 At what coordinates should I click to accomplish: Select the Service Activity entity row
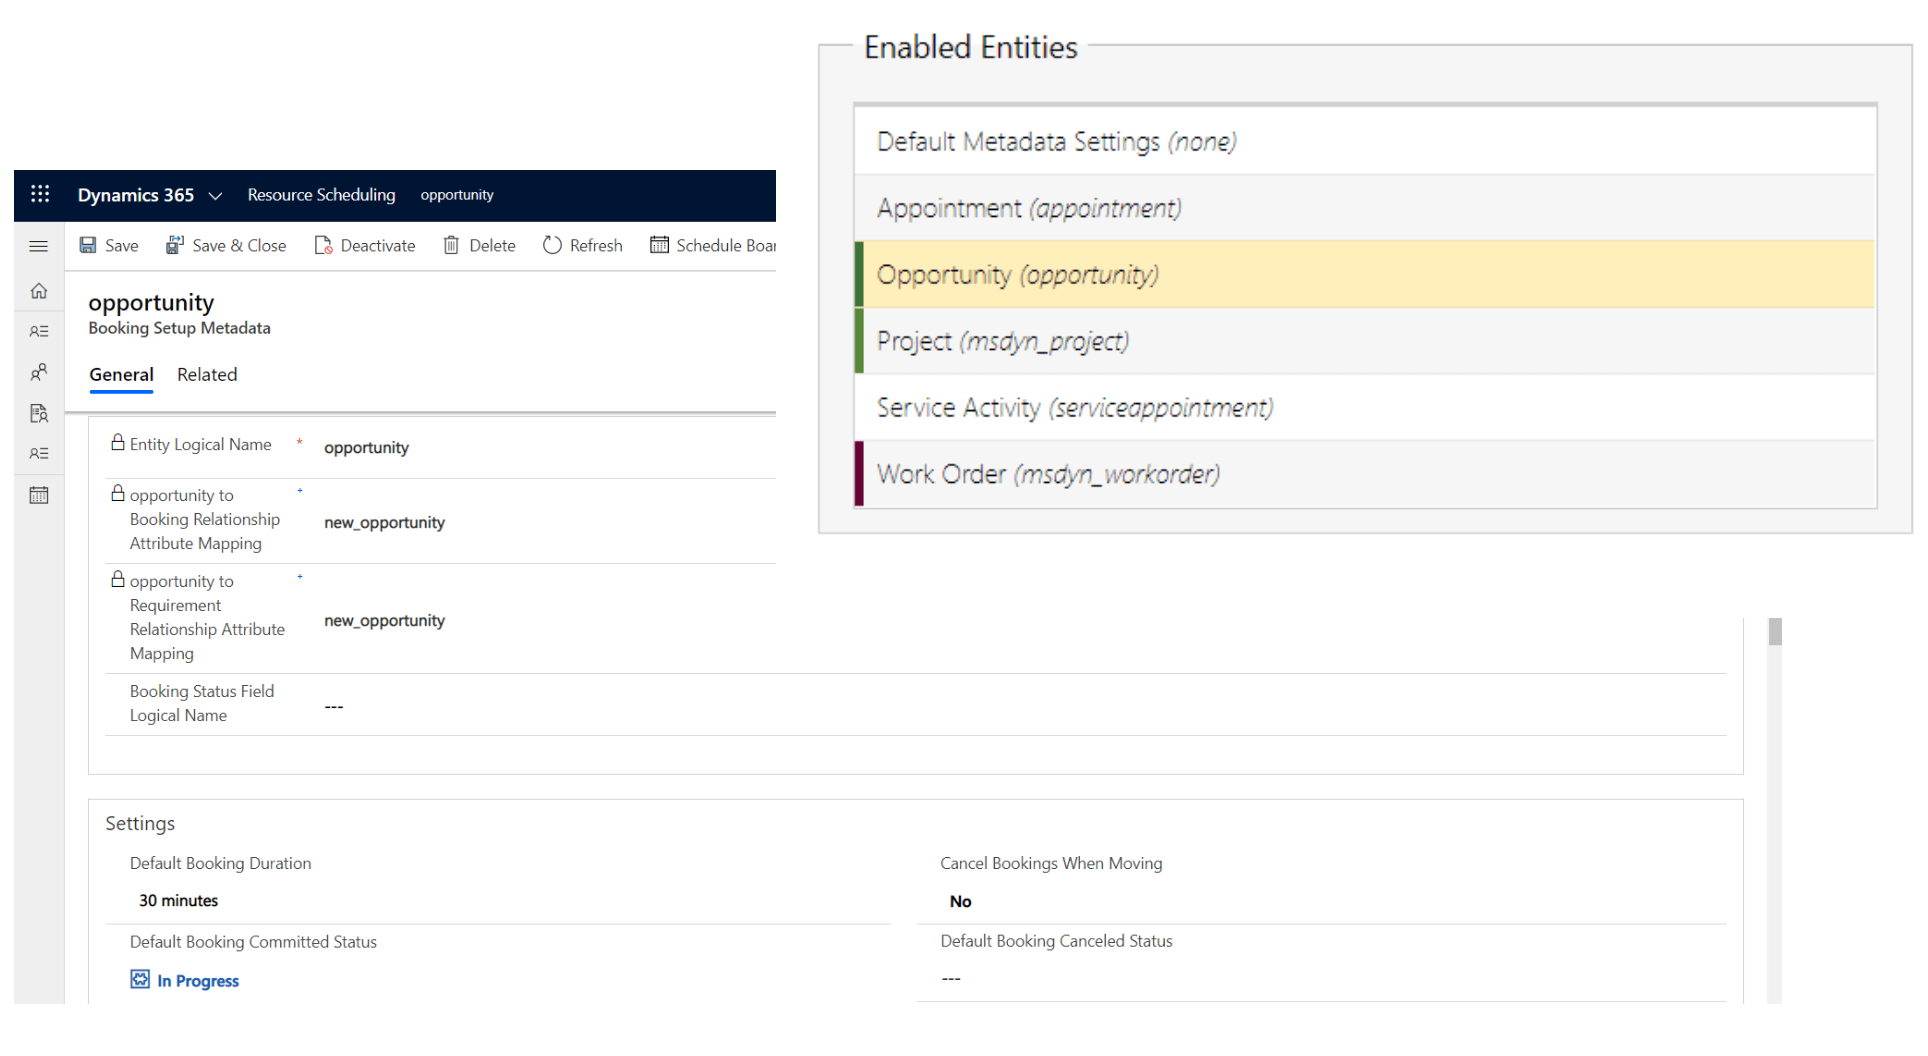1365,408
